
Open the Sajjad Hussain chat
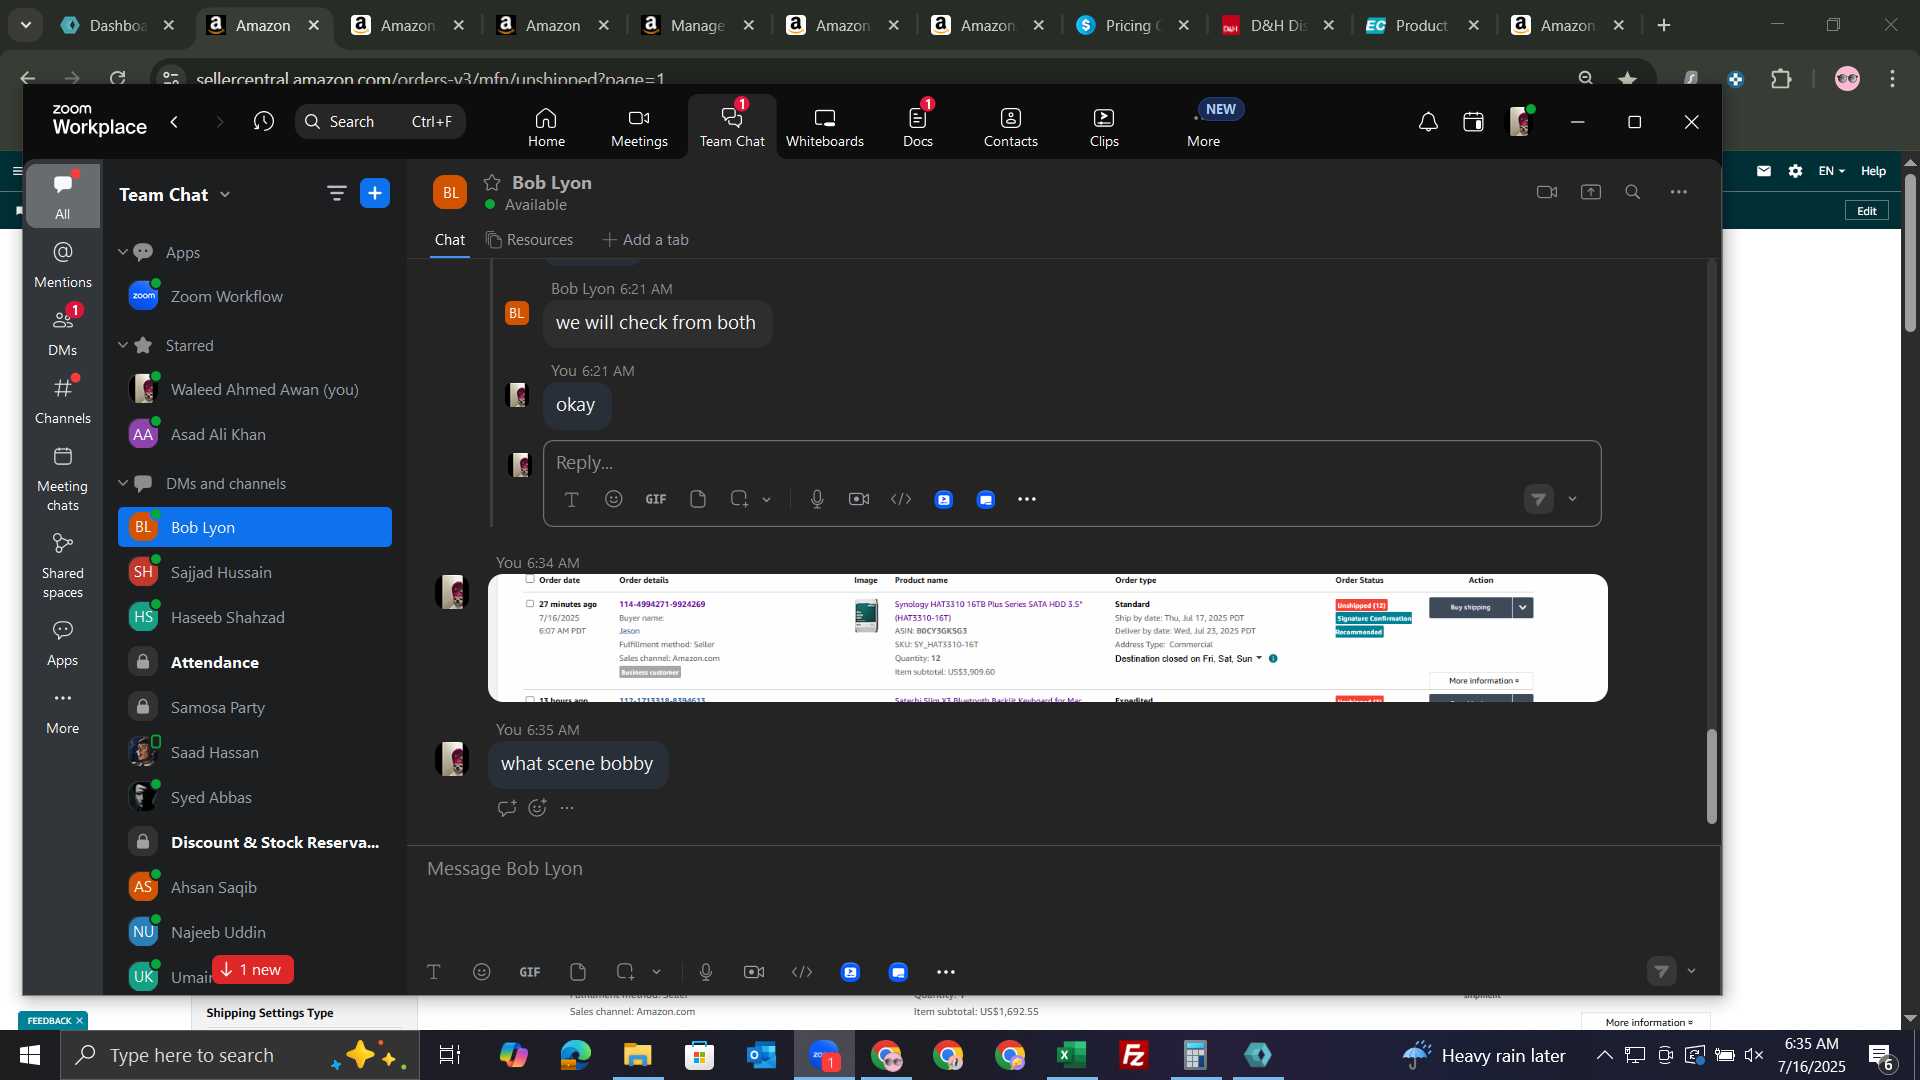pyautogui.click(x=255, y=572)
